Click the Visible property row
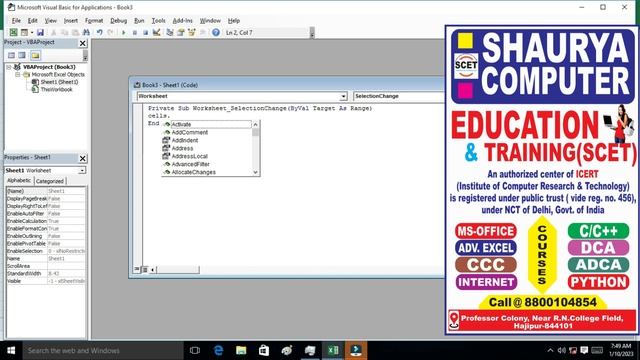Image resolution: width=640 pixels, height=360 pixels. 46,281
